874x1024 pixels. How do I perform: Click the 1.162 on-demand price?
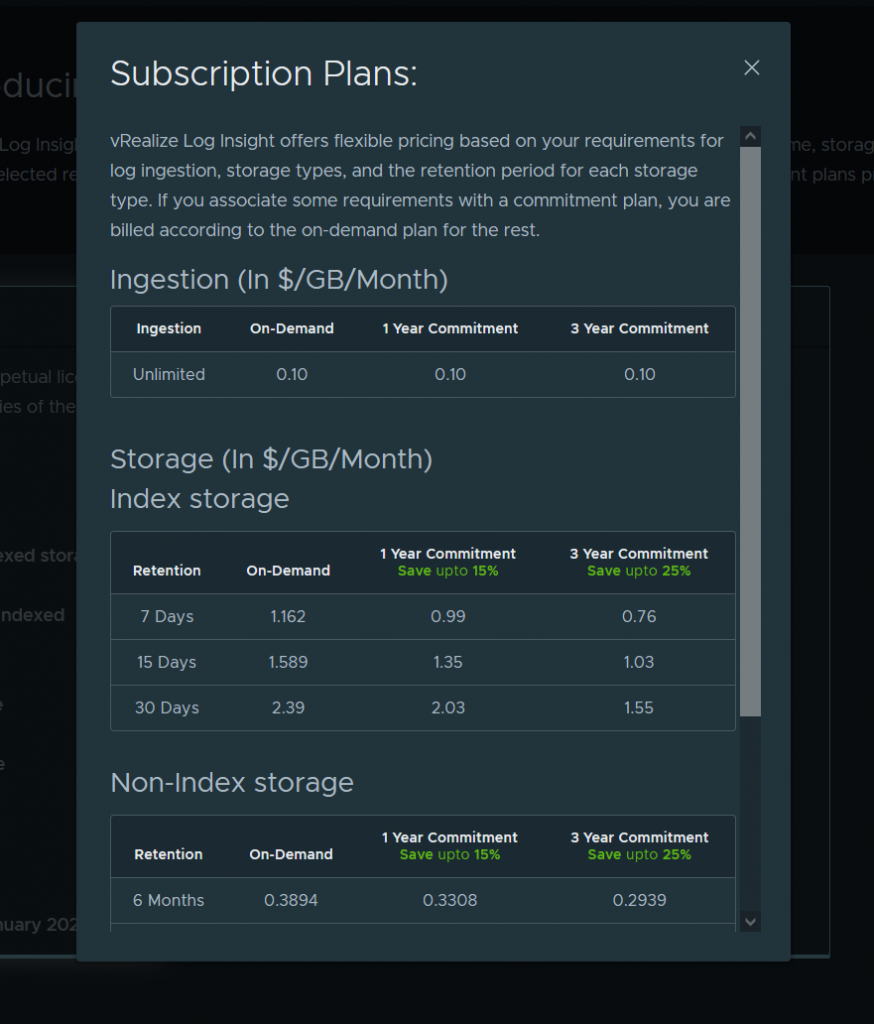[x=288, y=616]
